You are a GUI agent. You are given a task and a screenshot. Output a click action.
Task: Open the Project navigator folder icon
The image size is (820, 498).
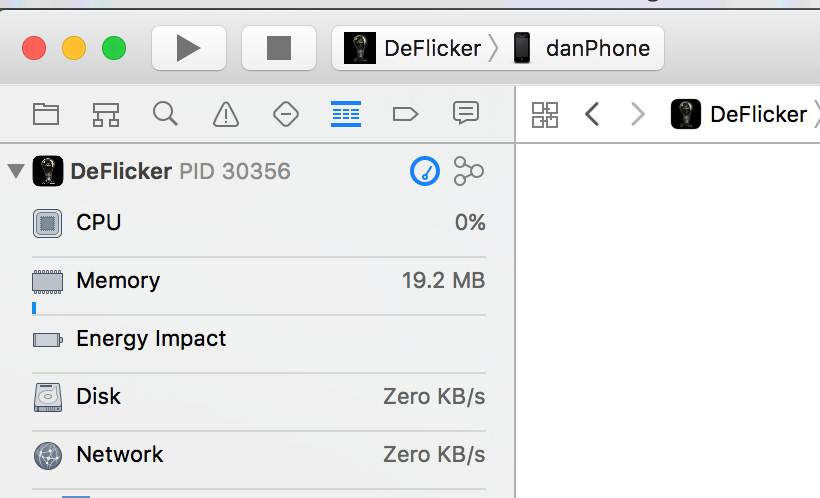click(x=46, y=114)
